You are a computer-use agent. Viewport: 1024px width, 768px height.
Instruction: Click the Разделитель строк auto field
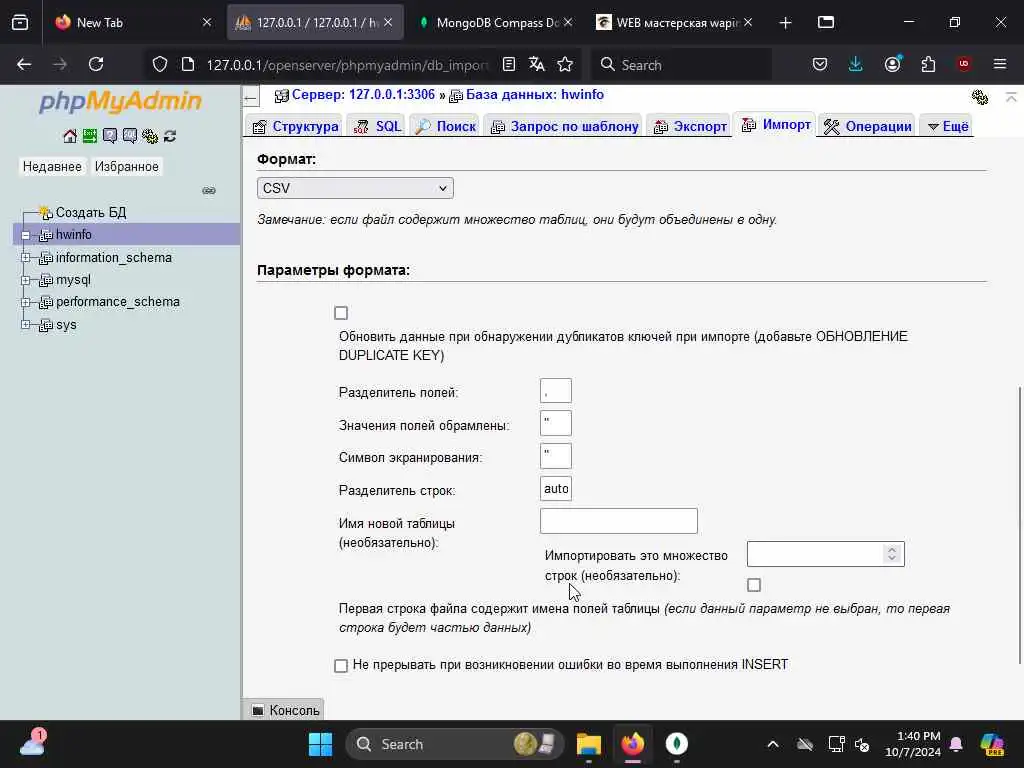[556, 488]
